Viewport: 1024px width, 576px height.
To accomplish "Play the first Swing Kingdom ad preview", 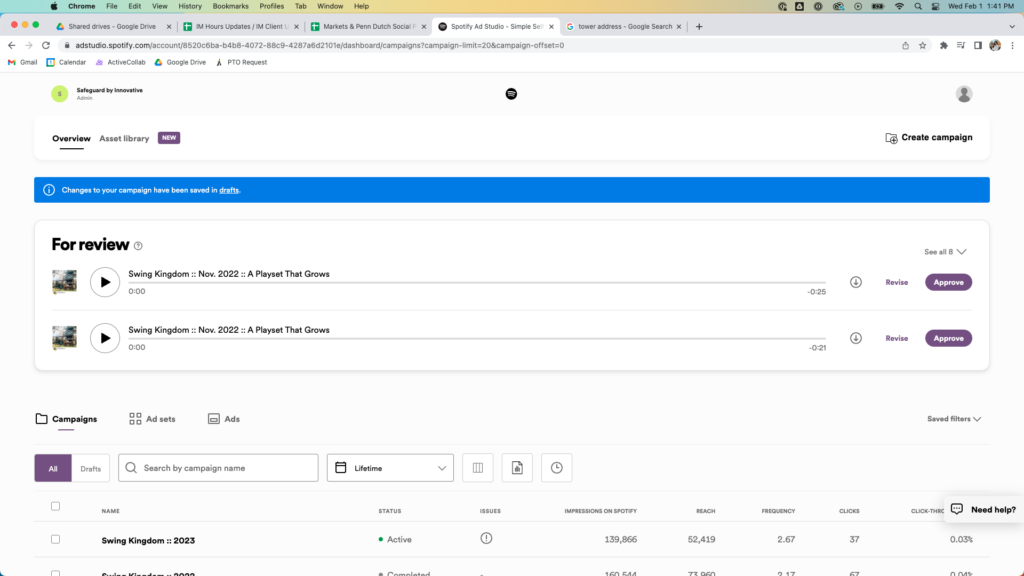I will 105,282.
